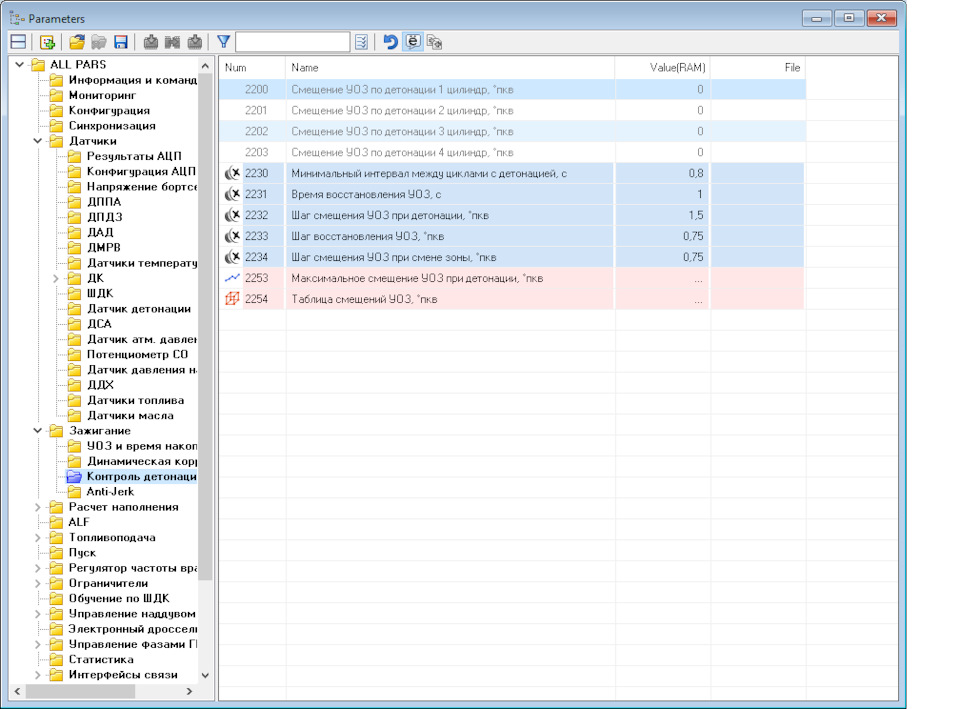
Task: Click the split panel layout icon
Action: point(18,42)
